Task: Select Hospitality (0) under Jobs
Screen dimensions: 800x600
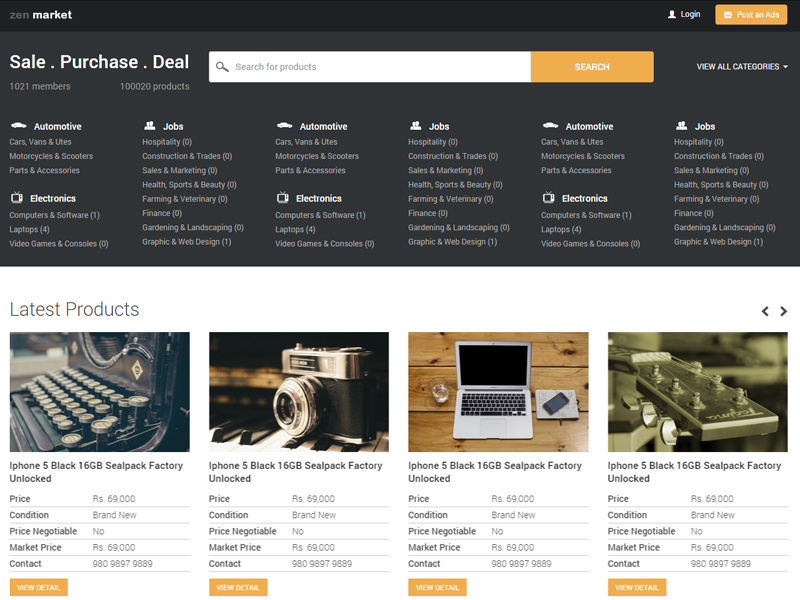Action: click(165, 141)
